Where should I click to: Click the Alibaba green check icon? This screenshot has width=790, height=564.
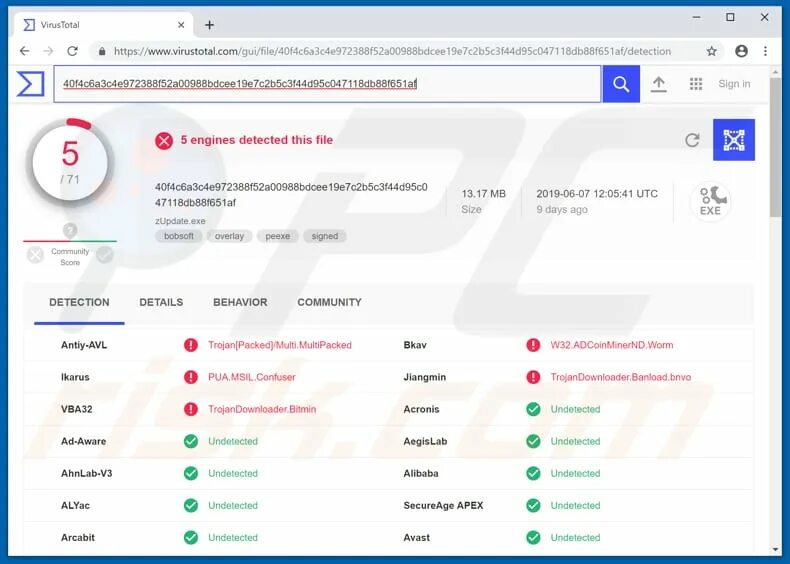click(533, 473)
